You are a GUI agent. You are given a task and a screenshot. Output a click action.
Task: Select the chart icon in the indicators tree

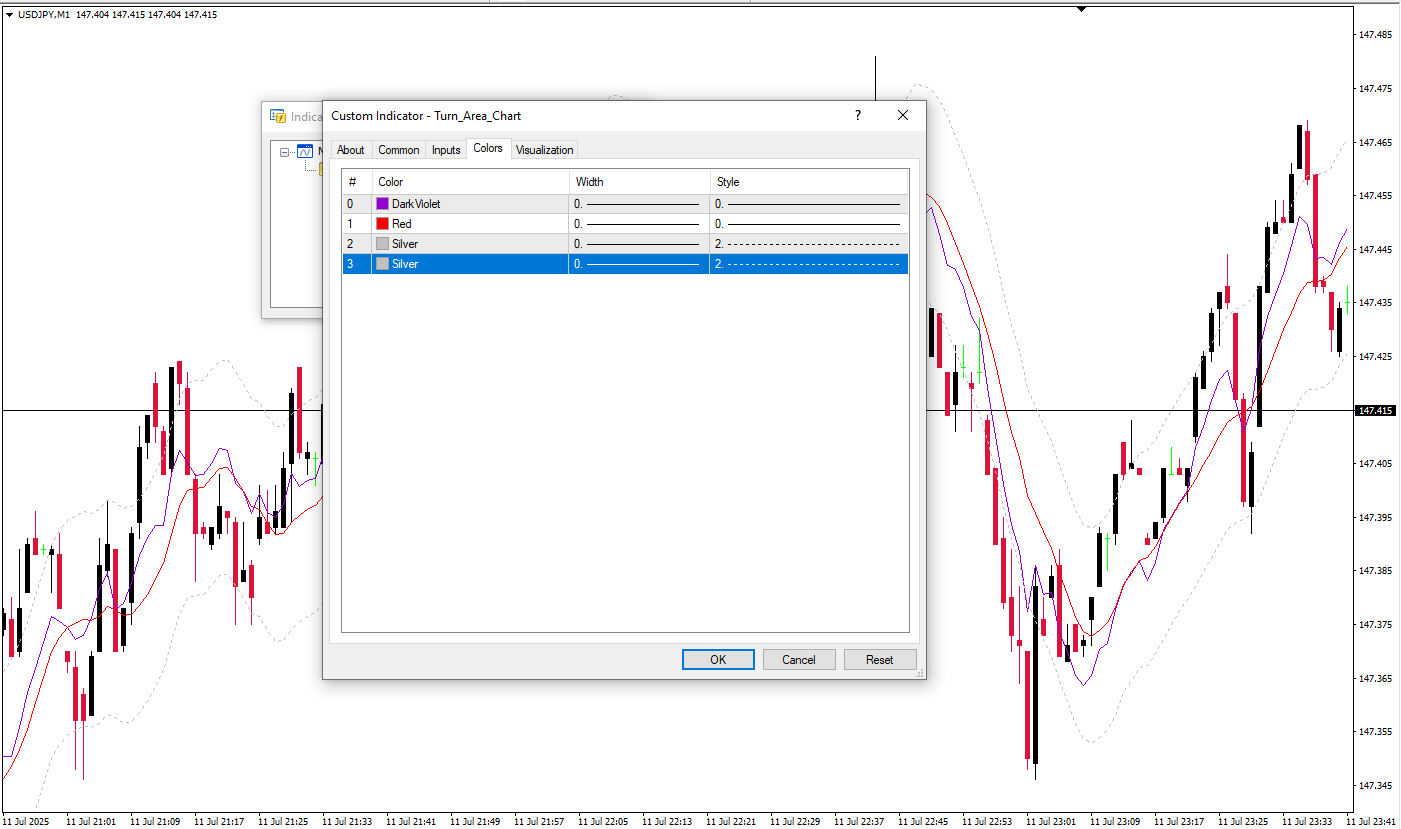coord(305,152)
